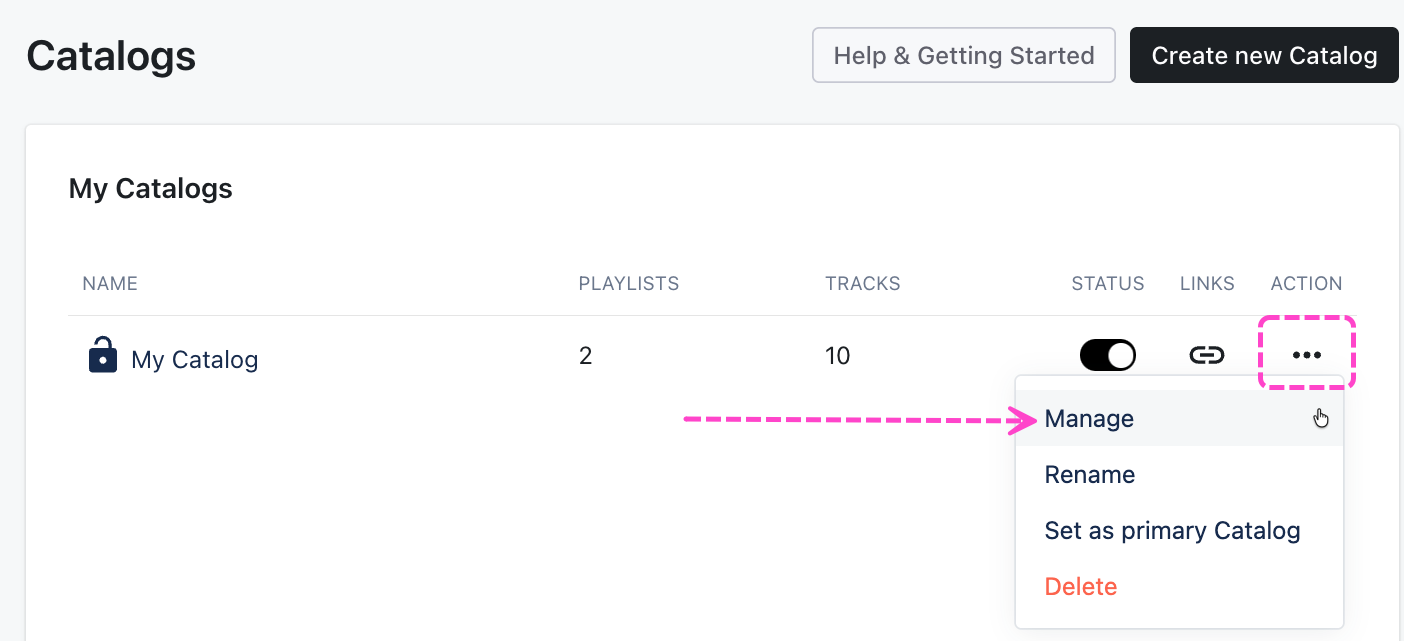Open the My Catalog name link
1404x641 pixels.
pyautogui.click(x=195, y=360)
